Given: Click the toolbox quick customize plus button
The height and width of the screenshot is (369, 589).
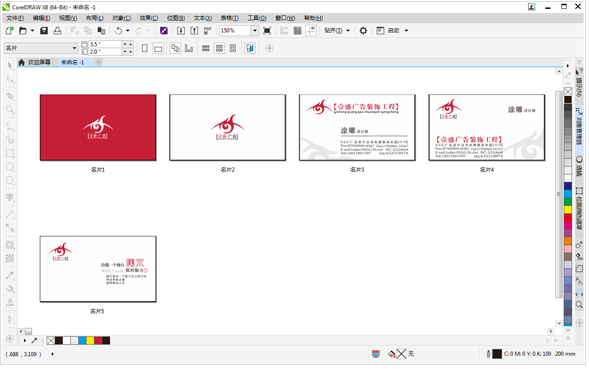Looking at the screenshot, I should pyautogui.click(x=10, y=339).
